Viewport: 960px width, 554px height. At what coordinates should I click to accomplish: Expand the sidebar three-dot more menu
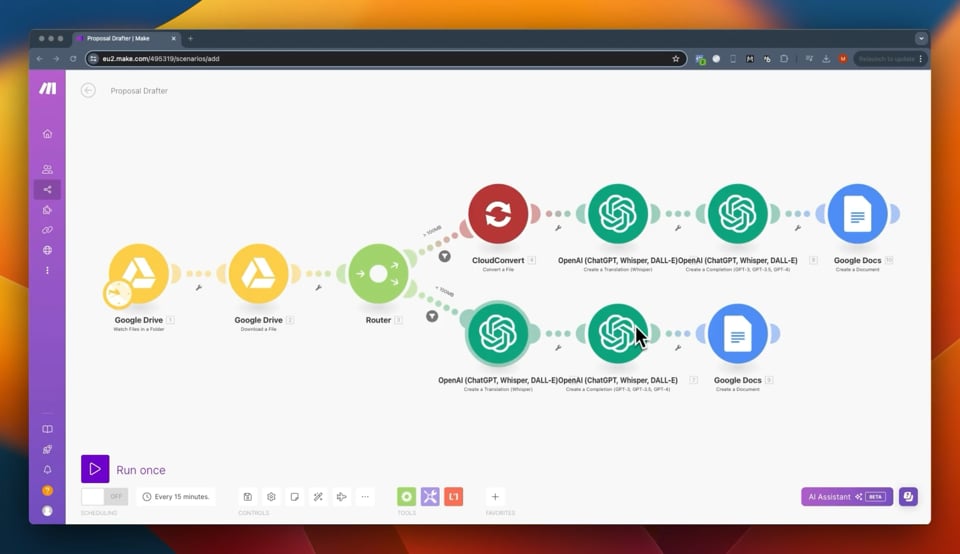click(47, 270)
